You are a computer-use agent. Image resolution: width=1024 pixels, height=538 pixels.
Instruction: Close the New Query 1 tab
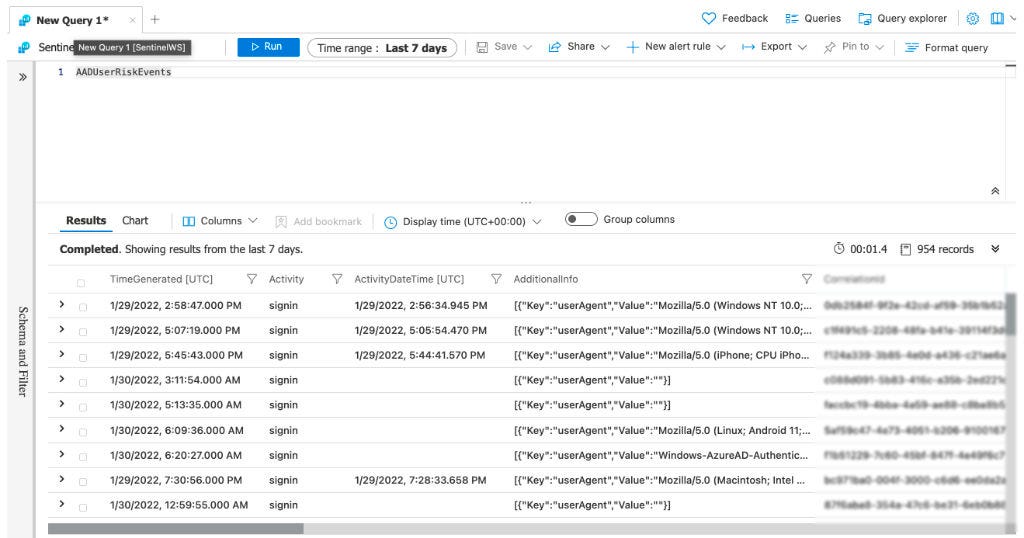(132, 20)
